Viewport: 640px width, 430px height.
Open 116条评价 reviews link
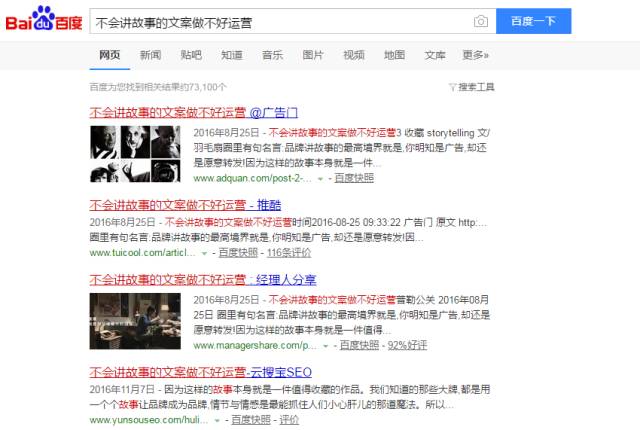pos(289,253)
